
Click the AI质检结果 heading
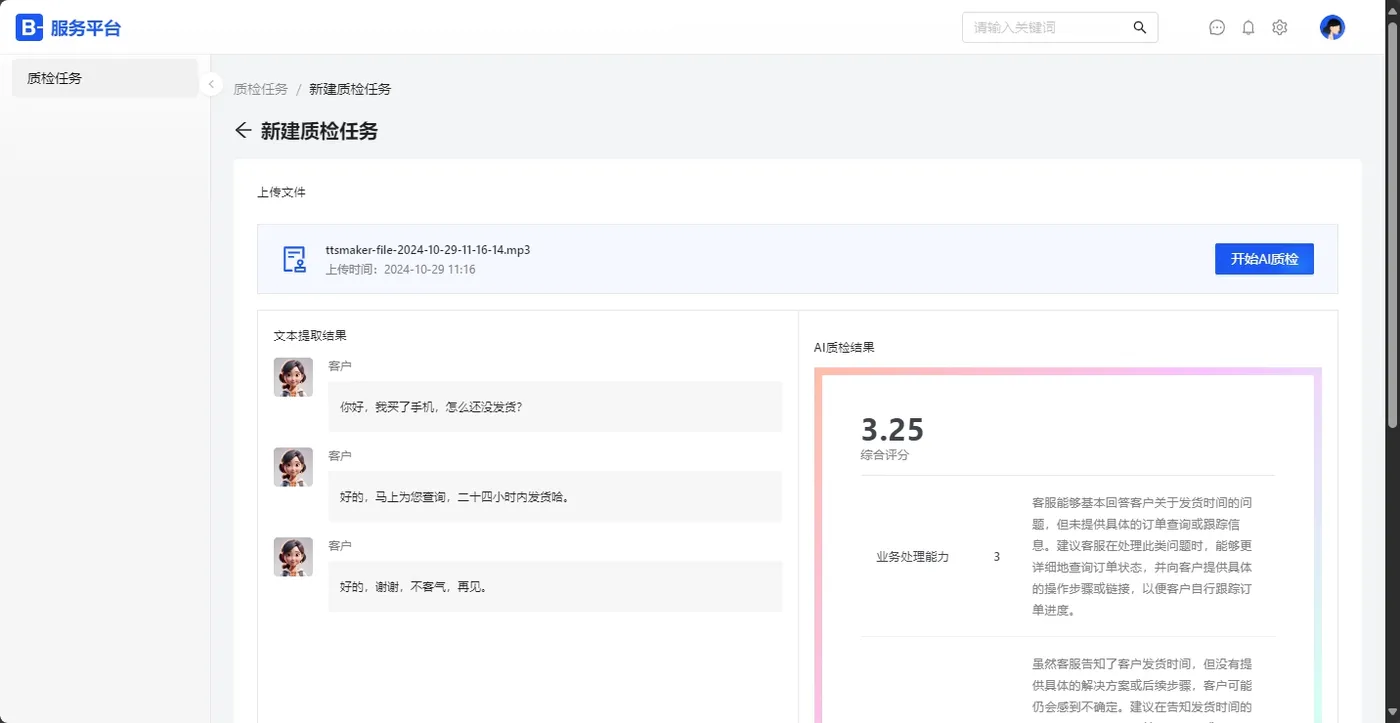pyautogui.click(x=844, y=348)
